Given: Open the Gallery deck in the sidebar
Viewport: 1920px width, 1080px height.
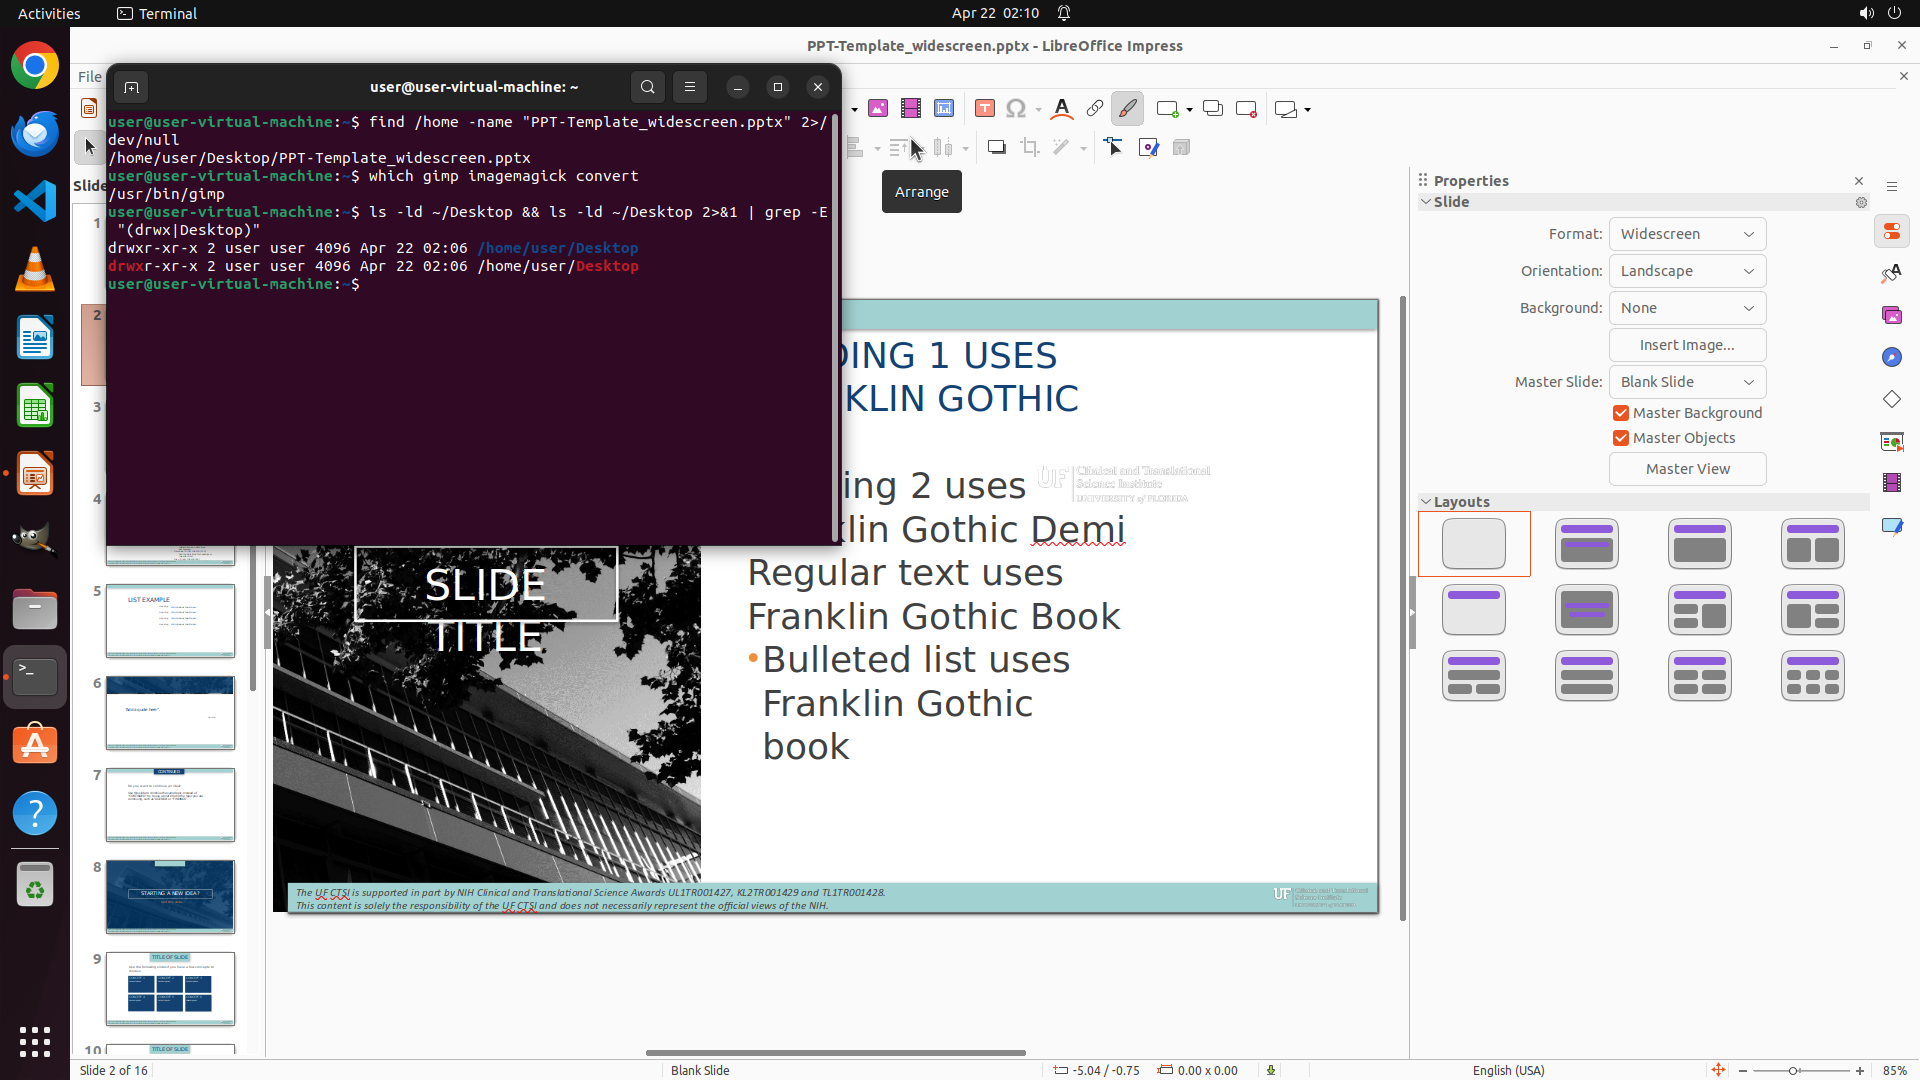Looking at the screenshot, I should point(1892,315).
